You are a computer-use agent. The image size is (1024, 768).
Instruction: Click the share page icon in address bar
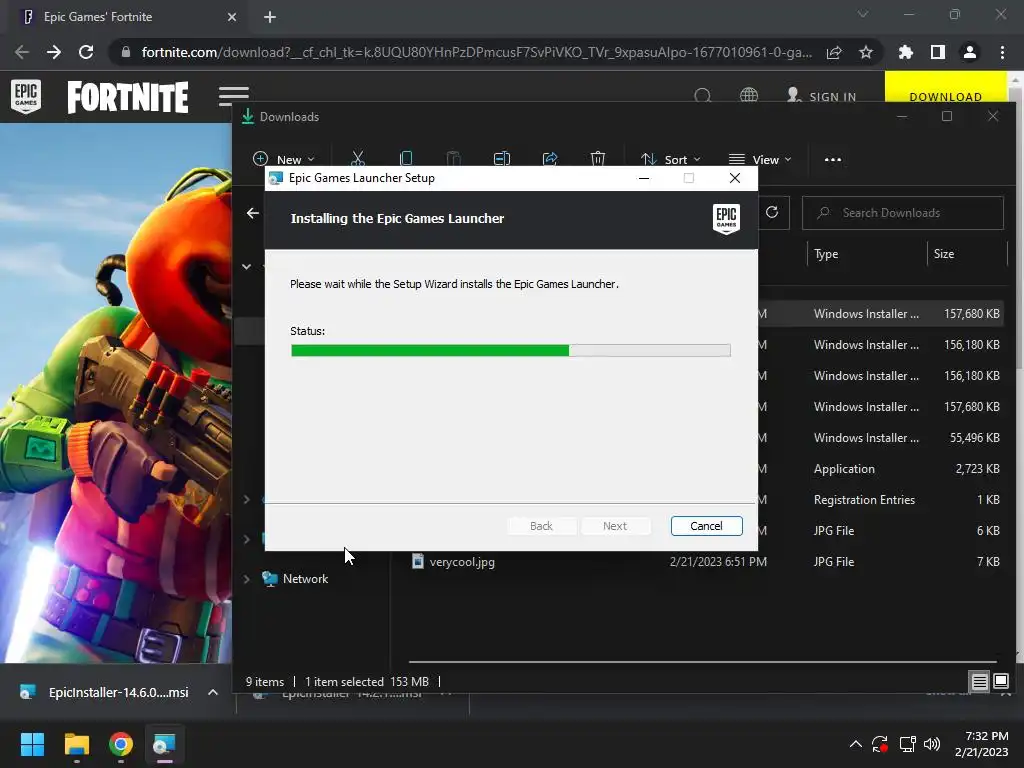[834, 52]
